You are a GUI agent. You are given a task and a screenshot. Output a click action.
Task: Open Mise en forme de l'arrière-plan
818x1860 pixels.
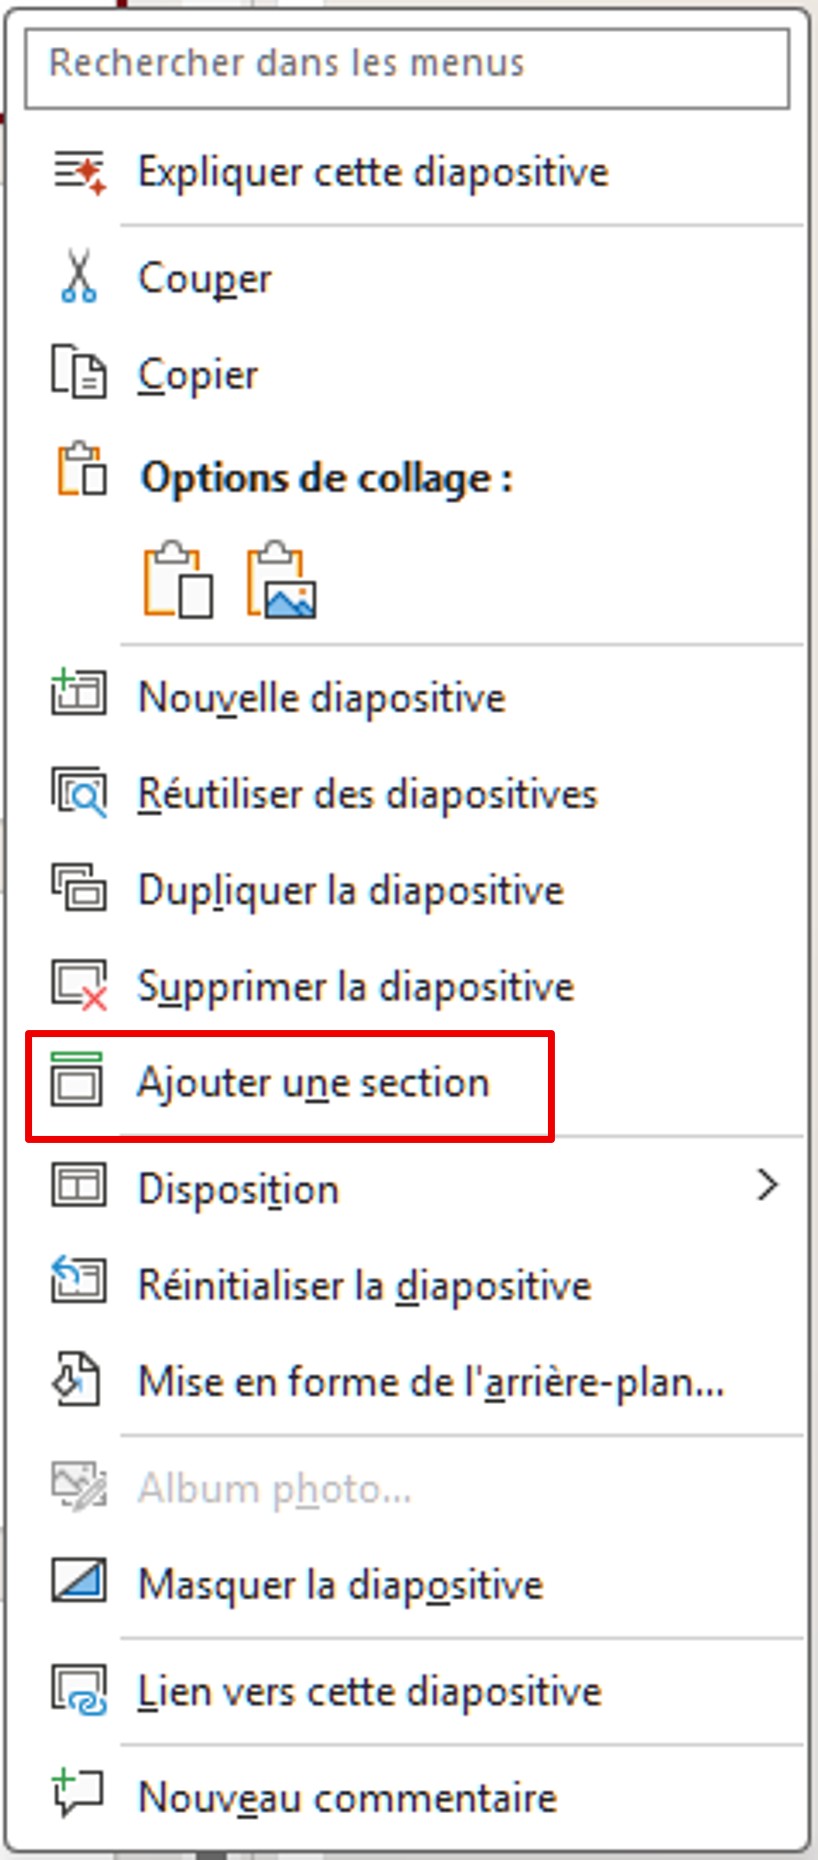click(x=430, y=1382)
